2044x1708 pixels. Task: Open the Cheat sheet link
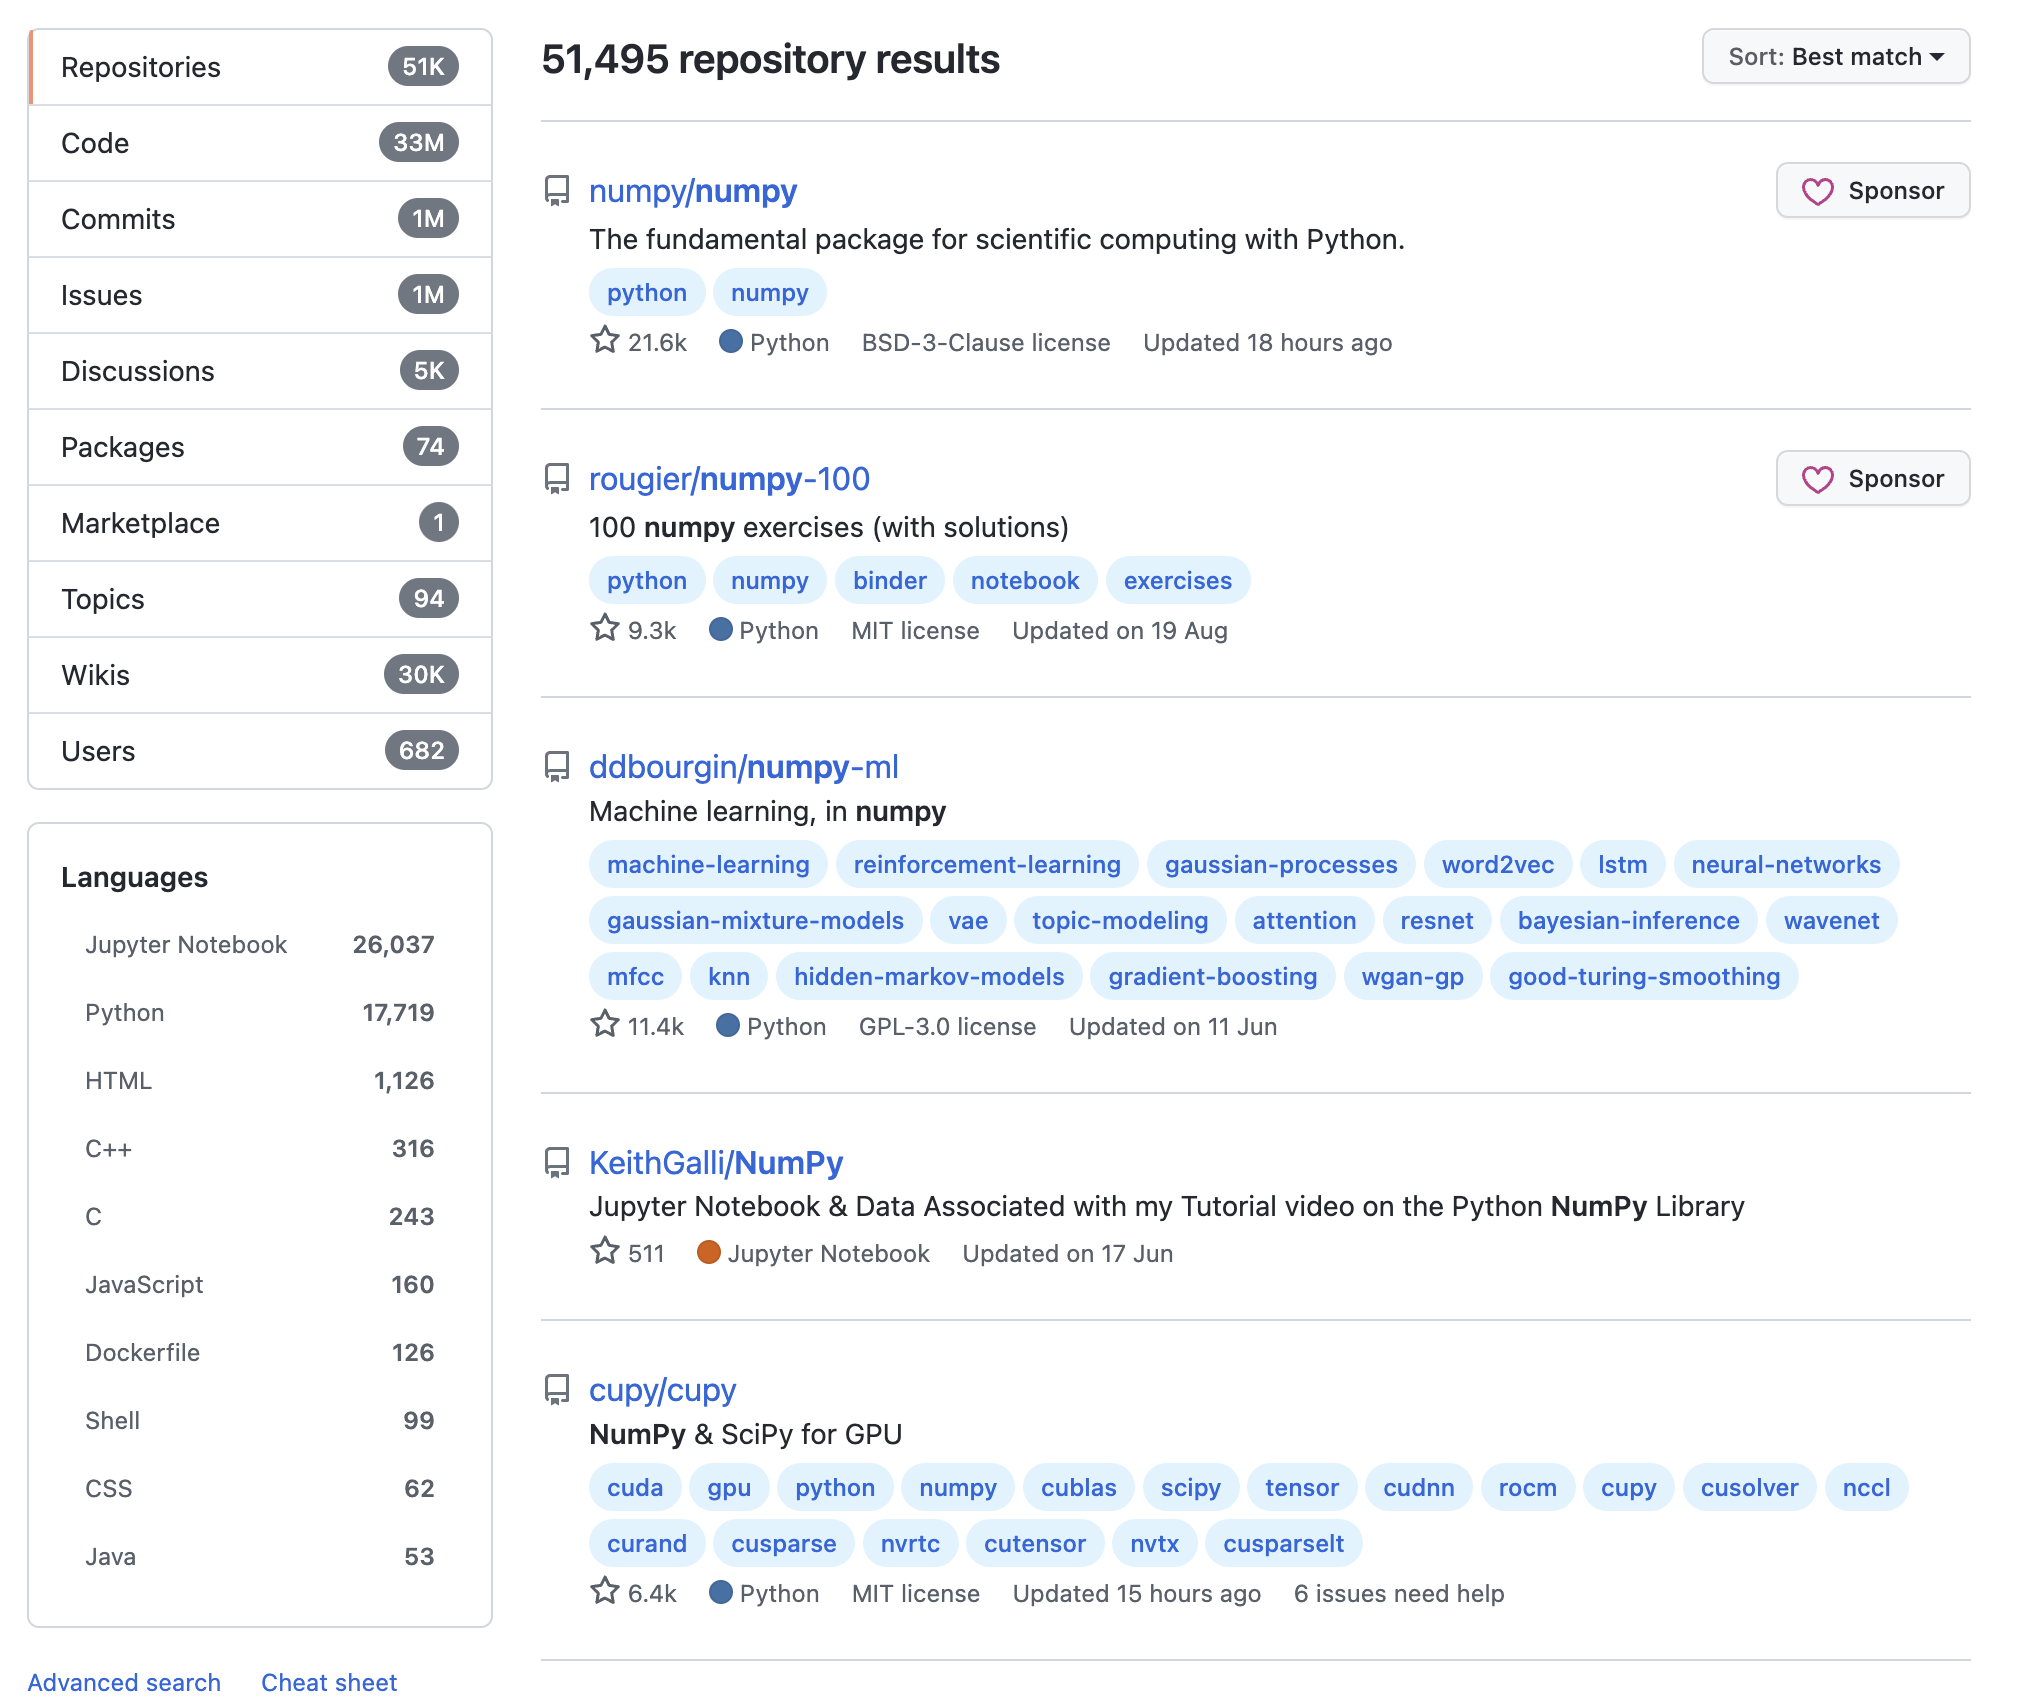[329, 1682]
